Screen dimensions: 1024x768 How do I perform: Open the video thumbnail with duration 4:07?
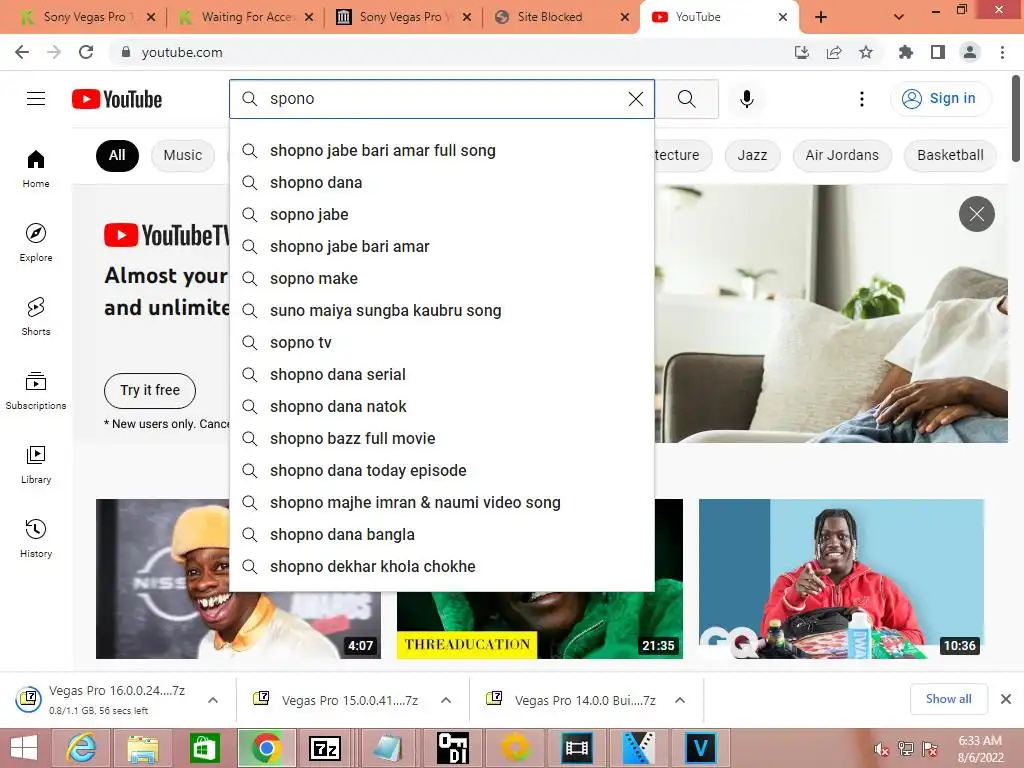click(238, 579)
